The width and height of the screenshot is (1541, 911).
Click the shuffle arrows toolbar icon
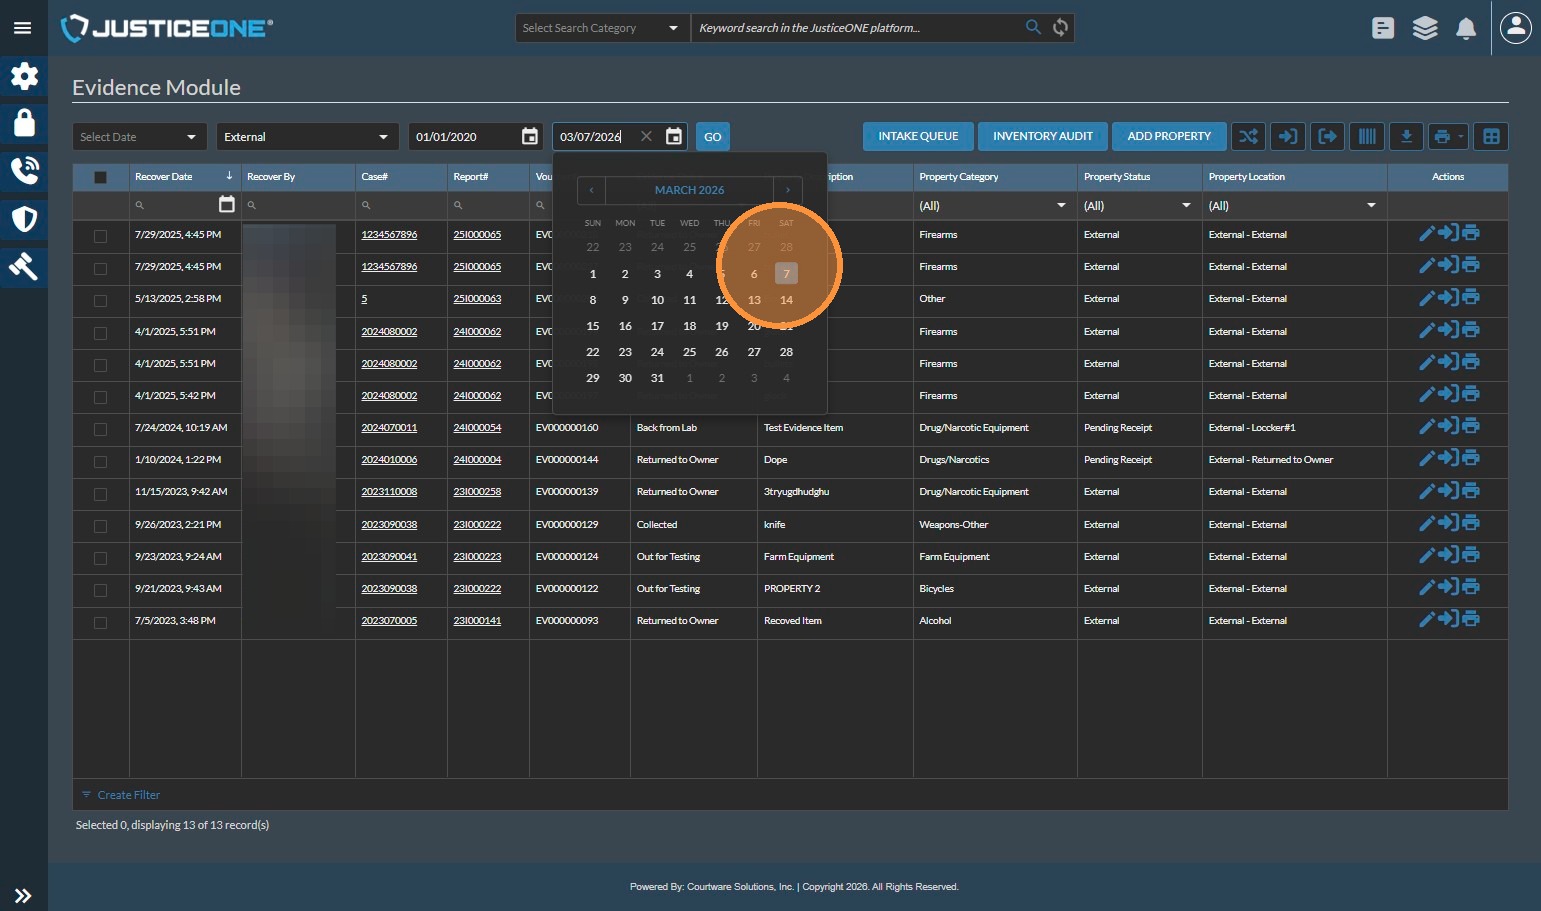click(x=1248, y=137)
